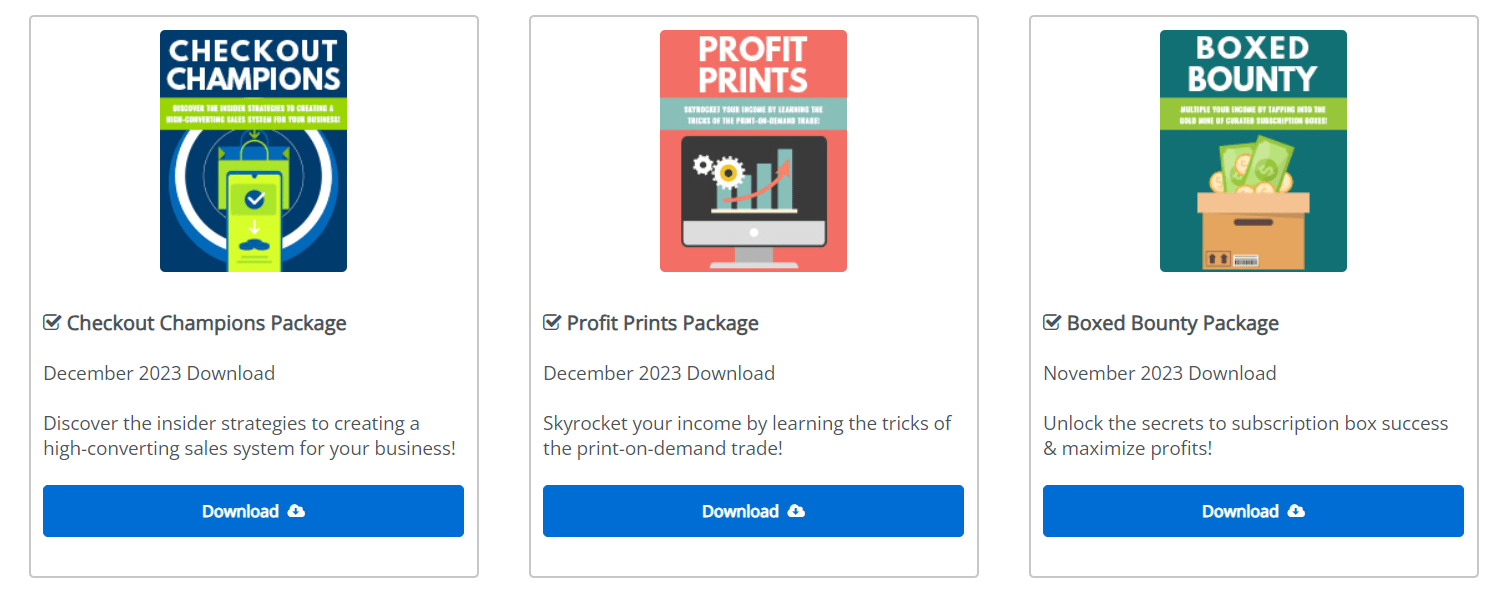The width and height of the screenshot is (1507, 594).
Task: Click the monitor chart graphic on Profit Prints cover
Action: [753, 195]
